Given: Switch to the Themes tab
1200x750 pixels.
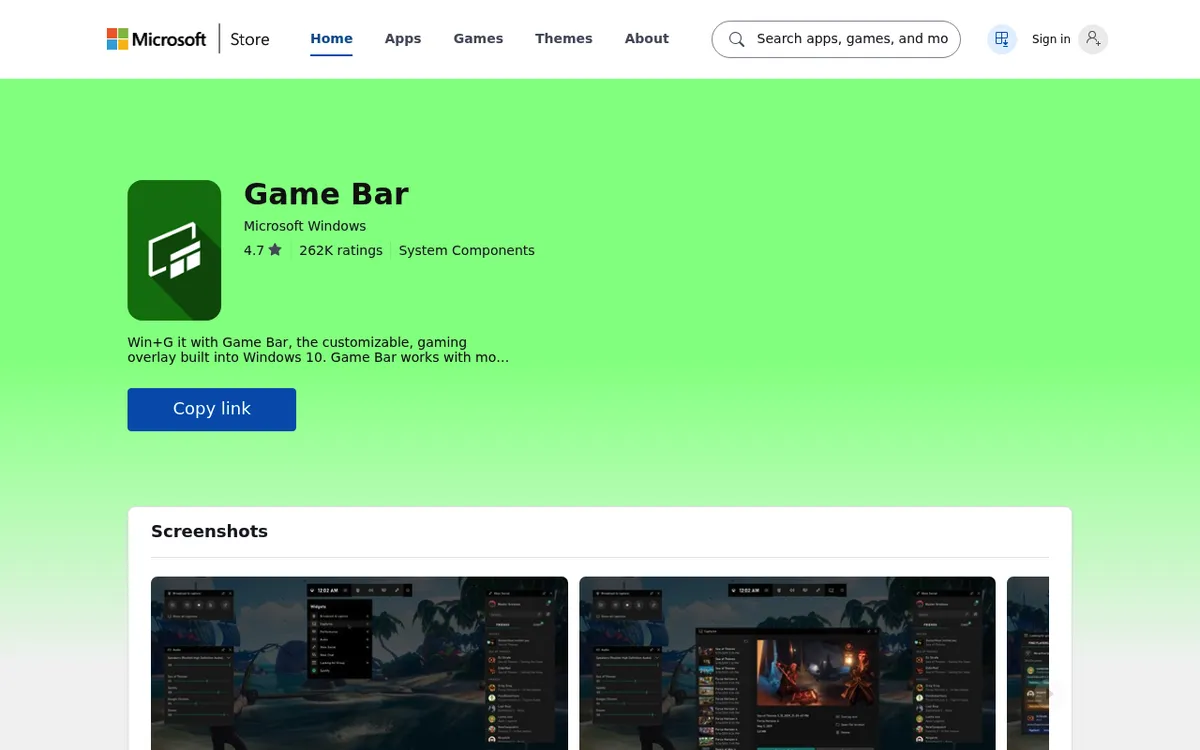Looking at the screenshot, I should click(564, 39).
